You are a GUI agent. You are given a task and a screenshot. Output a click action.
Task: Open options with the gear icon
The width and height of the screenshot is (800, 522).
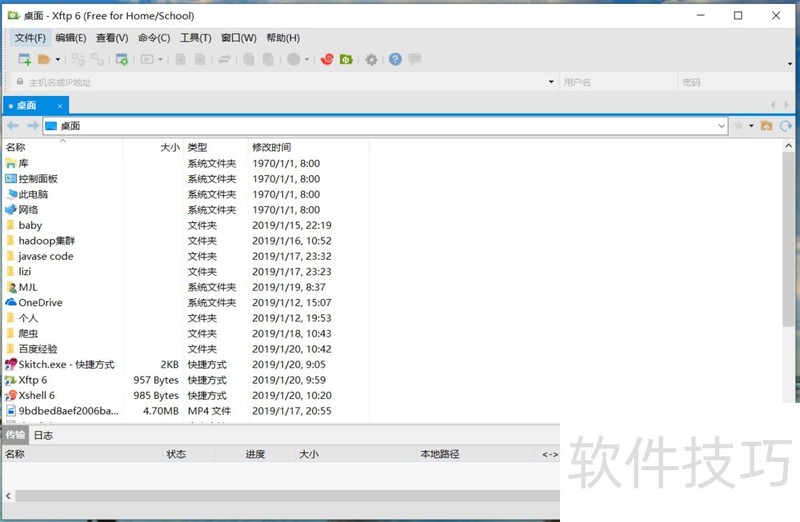tap(371, 60)
